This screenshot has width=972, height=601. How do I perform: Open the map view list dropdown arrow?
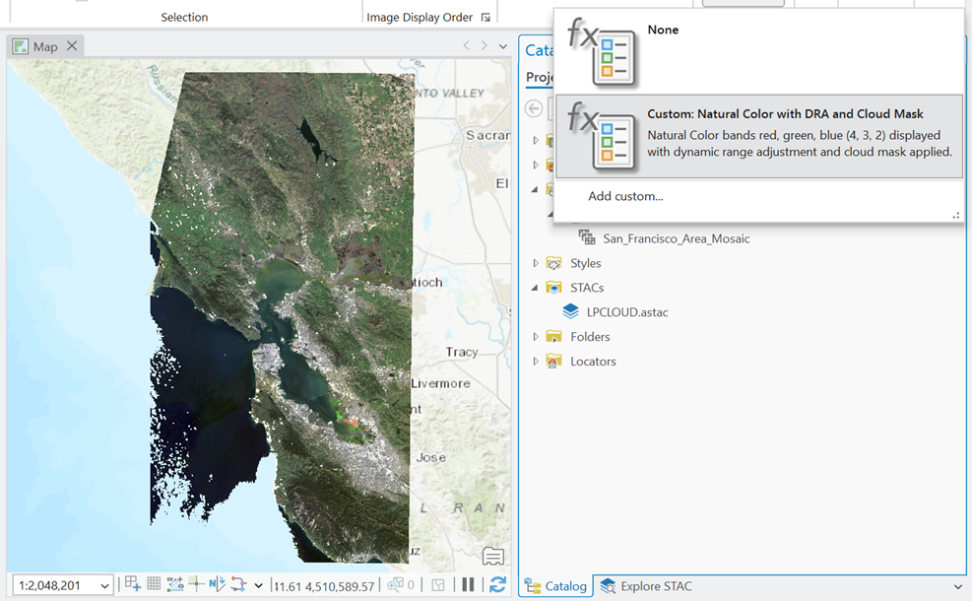[503, 46]
